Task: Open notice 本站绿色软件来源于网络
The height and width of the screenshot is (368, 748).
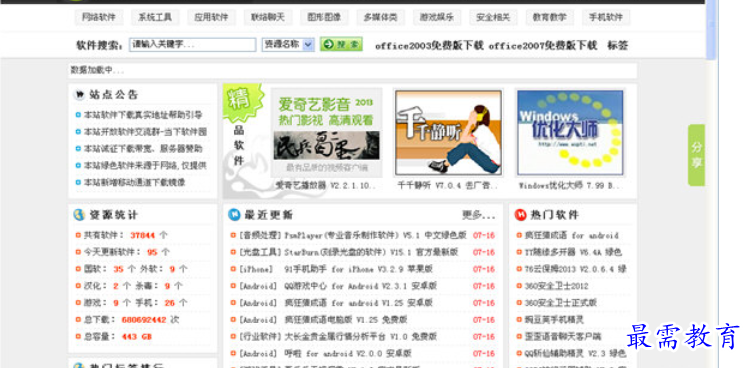Action: pyautogui.click(x=145, y=166)
